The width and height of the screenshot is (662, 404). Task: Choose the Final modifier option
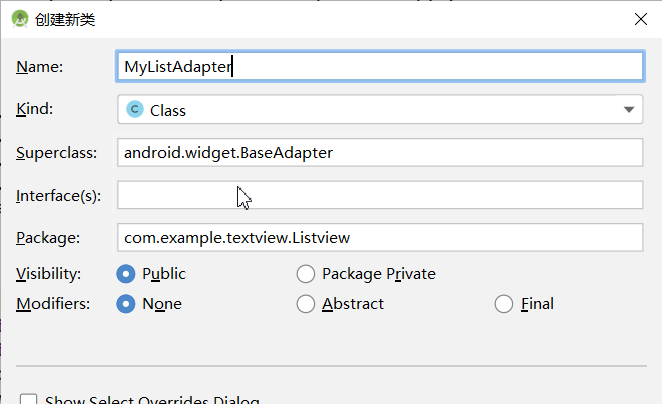pos(504,304)
